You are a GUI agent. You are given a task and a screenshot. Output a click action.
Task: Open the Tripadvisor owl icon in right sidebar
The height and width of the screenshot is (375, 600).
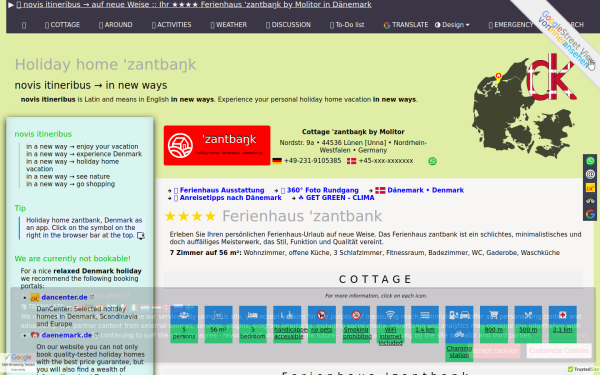(x=590, y=201)
